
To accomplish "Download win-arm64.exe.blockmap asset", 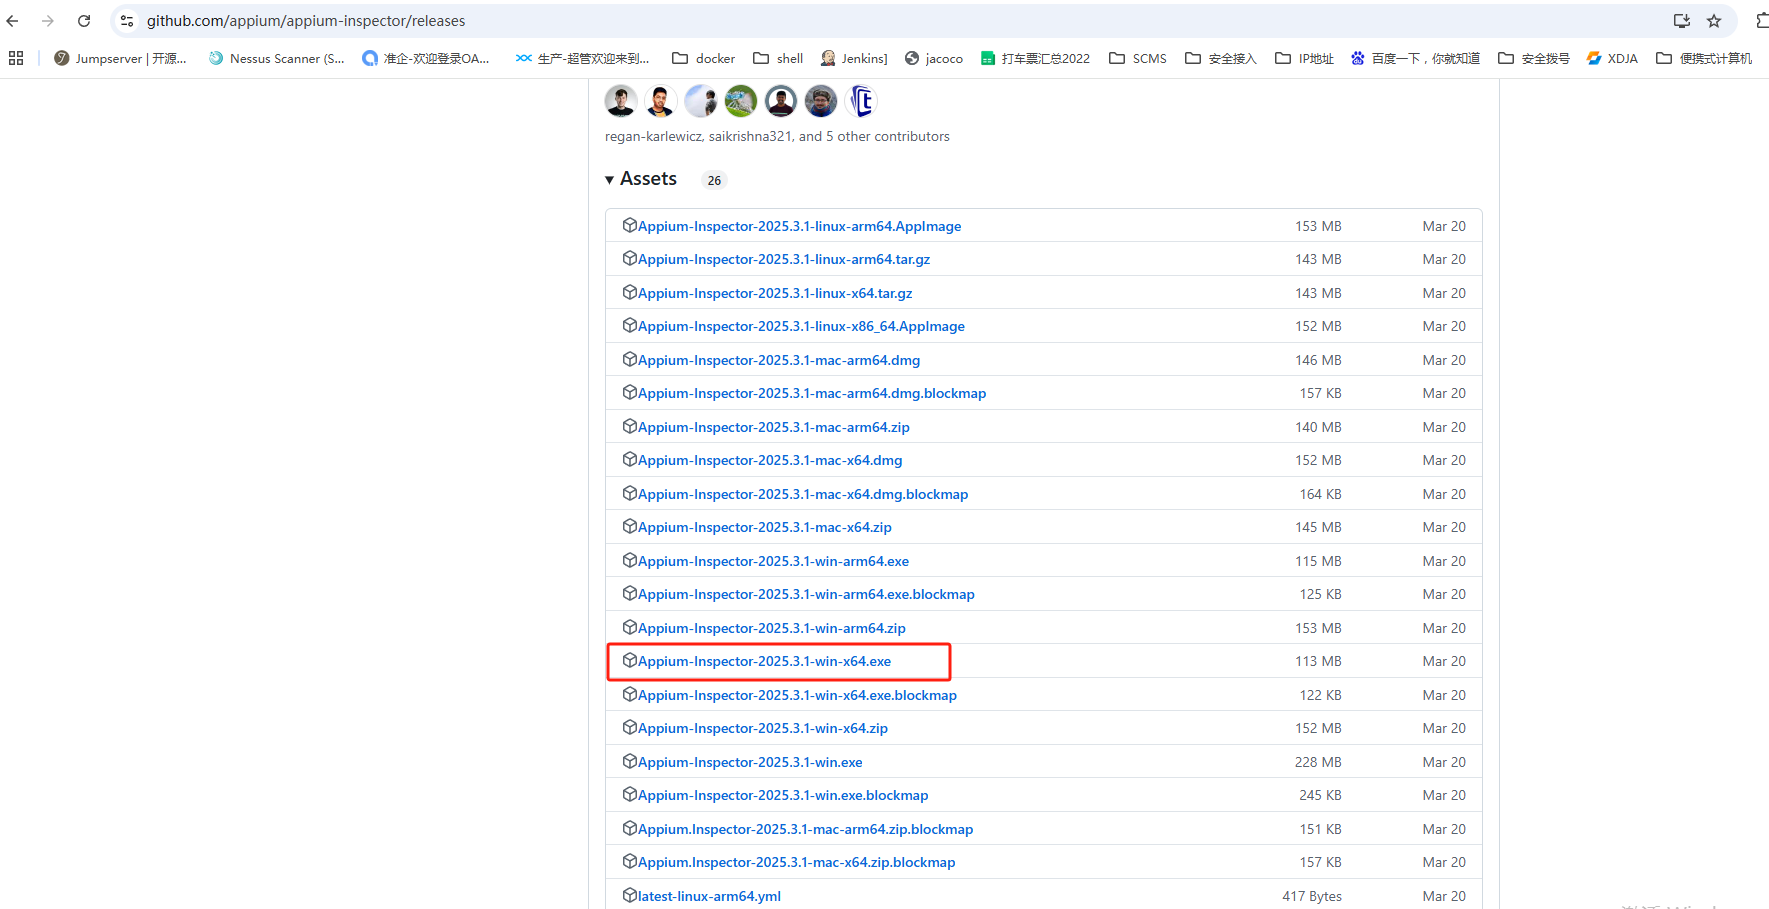I will [806, 594].
